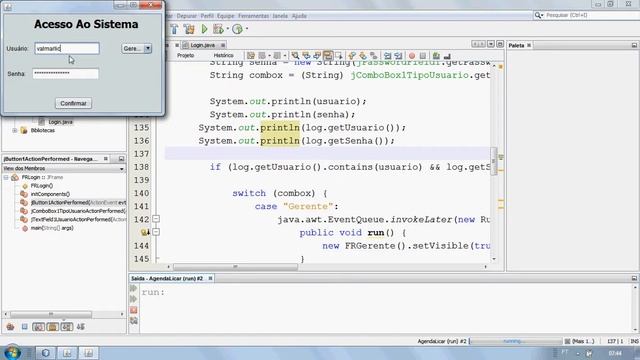Click the Senha password field
The image size is (640, 360).
tap(66, 73)
